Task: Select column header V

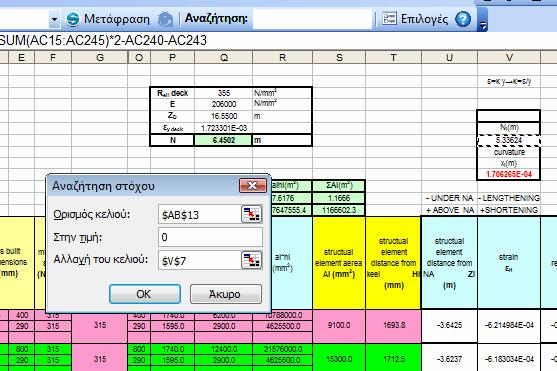Action: point(509,57)
